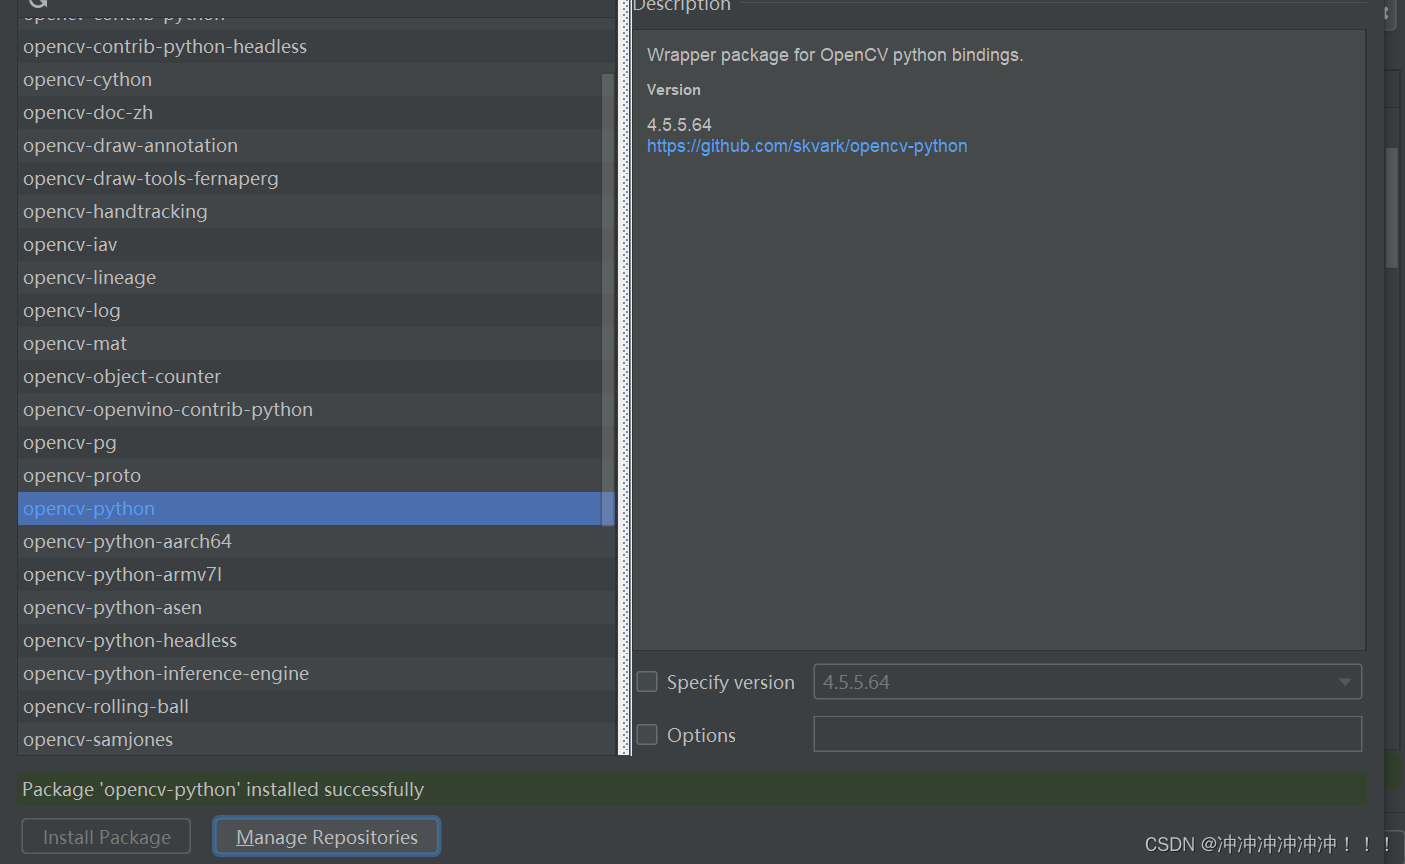Select the opencv-mat package
Viewport: 1405px width, 864px height.
pyautogui.click(x=317, y=343)
